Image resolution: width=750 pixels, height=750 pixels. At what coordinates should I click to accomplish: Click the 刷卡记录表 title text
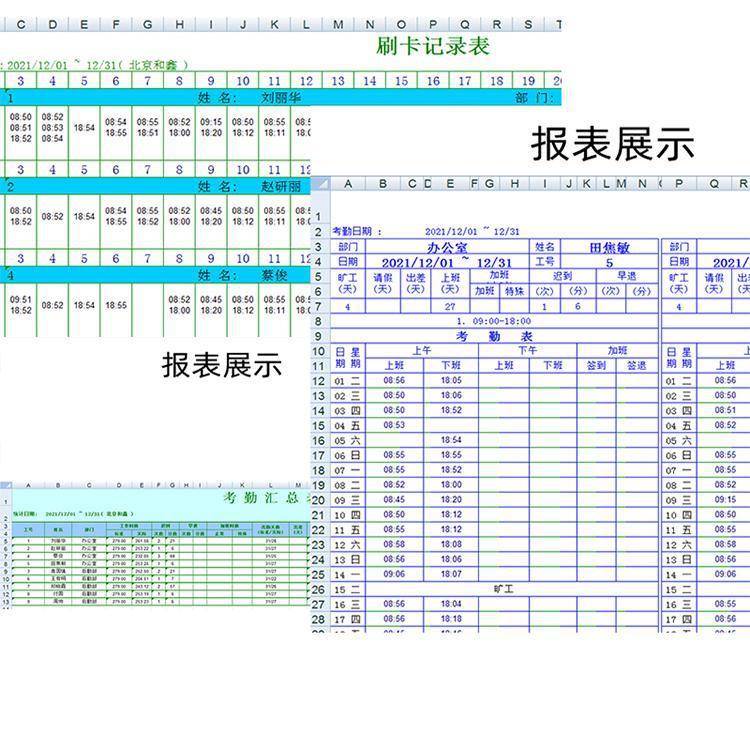(433, 46)
